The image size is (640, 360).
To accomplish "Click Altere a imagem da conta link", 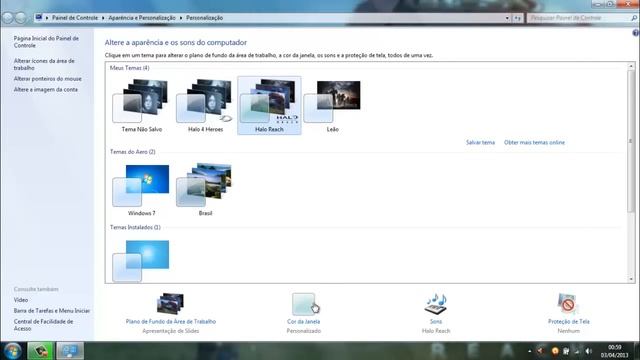I will tap(45, 89).
